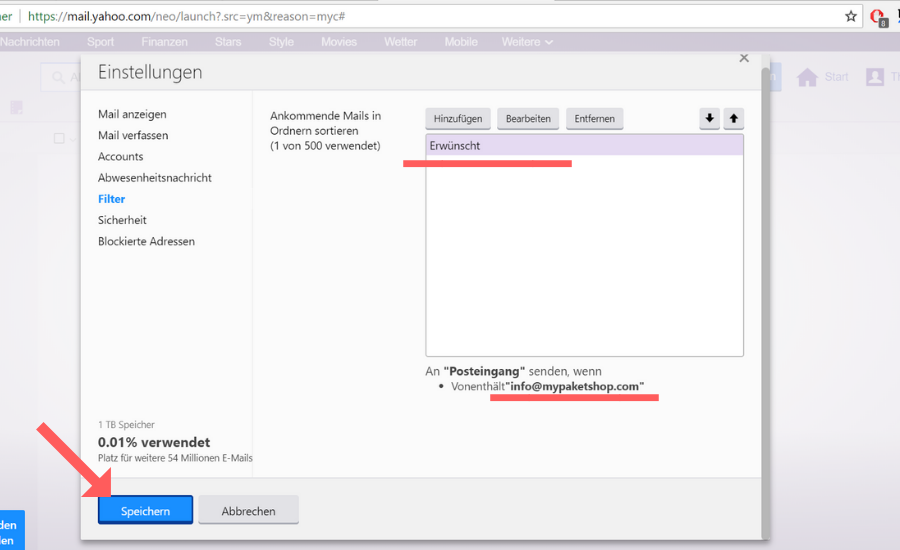Open the Sicherheit settings section
The width and height of the screenshot is (900, 550).
tap(122, 220)
